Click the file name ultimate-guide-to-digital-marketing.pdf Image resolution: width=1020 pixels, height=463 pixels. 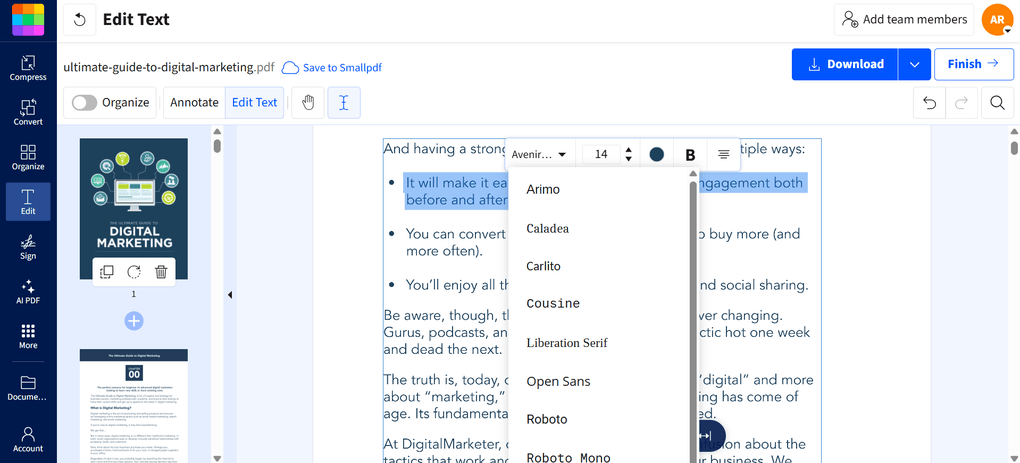(169, 67)
